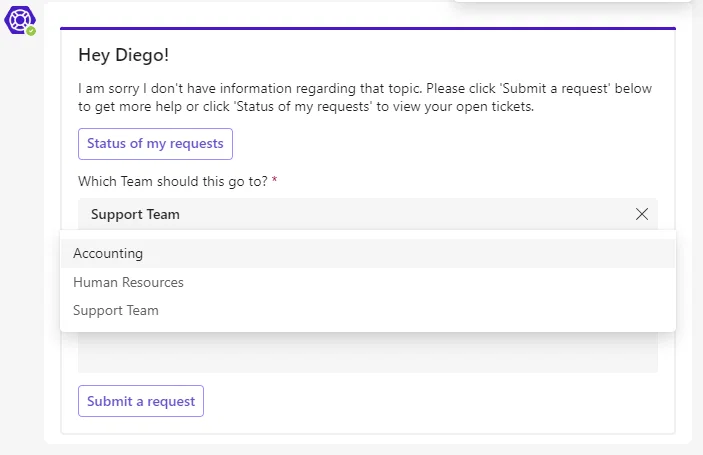The height and width of the screenshot is (455, 703).
Task: Select Accounting from the team list
Action: pos(368,254)
